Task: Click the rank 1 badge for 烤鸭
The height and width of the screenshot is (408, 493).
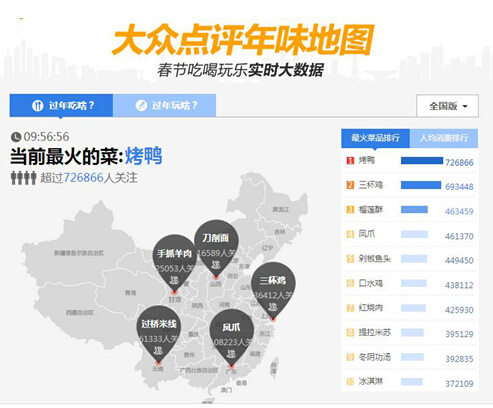Action: click(350, 161)
